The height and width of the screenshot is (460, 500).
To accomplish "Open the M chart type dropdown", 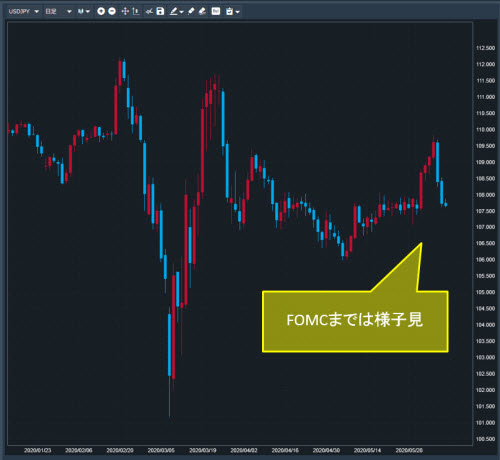I will 84,11.
